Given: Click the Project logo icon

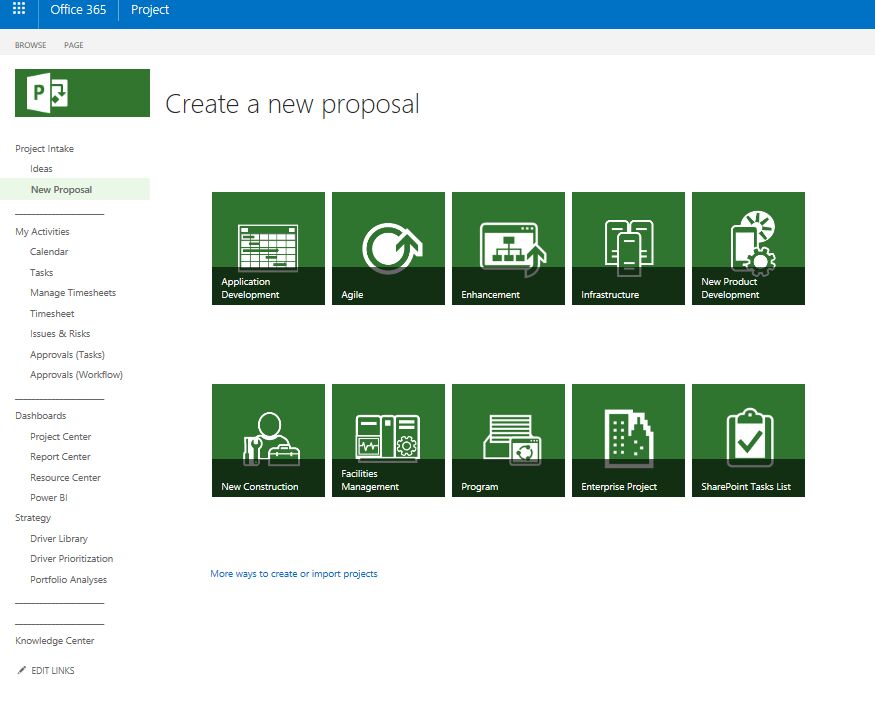Looking at the screenshot, I should pyautogui.click(x=82, y=93).
